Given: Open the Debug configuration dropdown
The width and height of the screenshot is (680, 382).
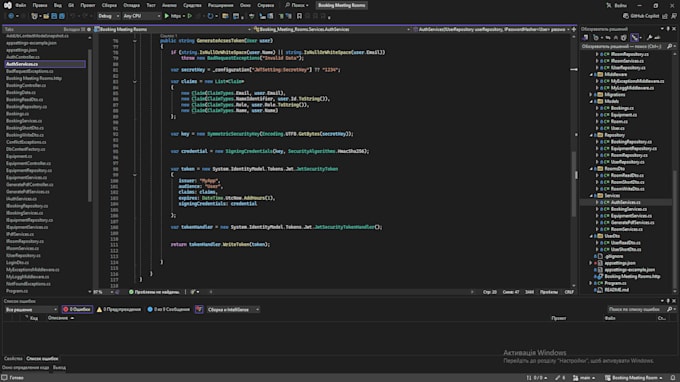Looking at the screenshot, I should click(108, 16).
